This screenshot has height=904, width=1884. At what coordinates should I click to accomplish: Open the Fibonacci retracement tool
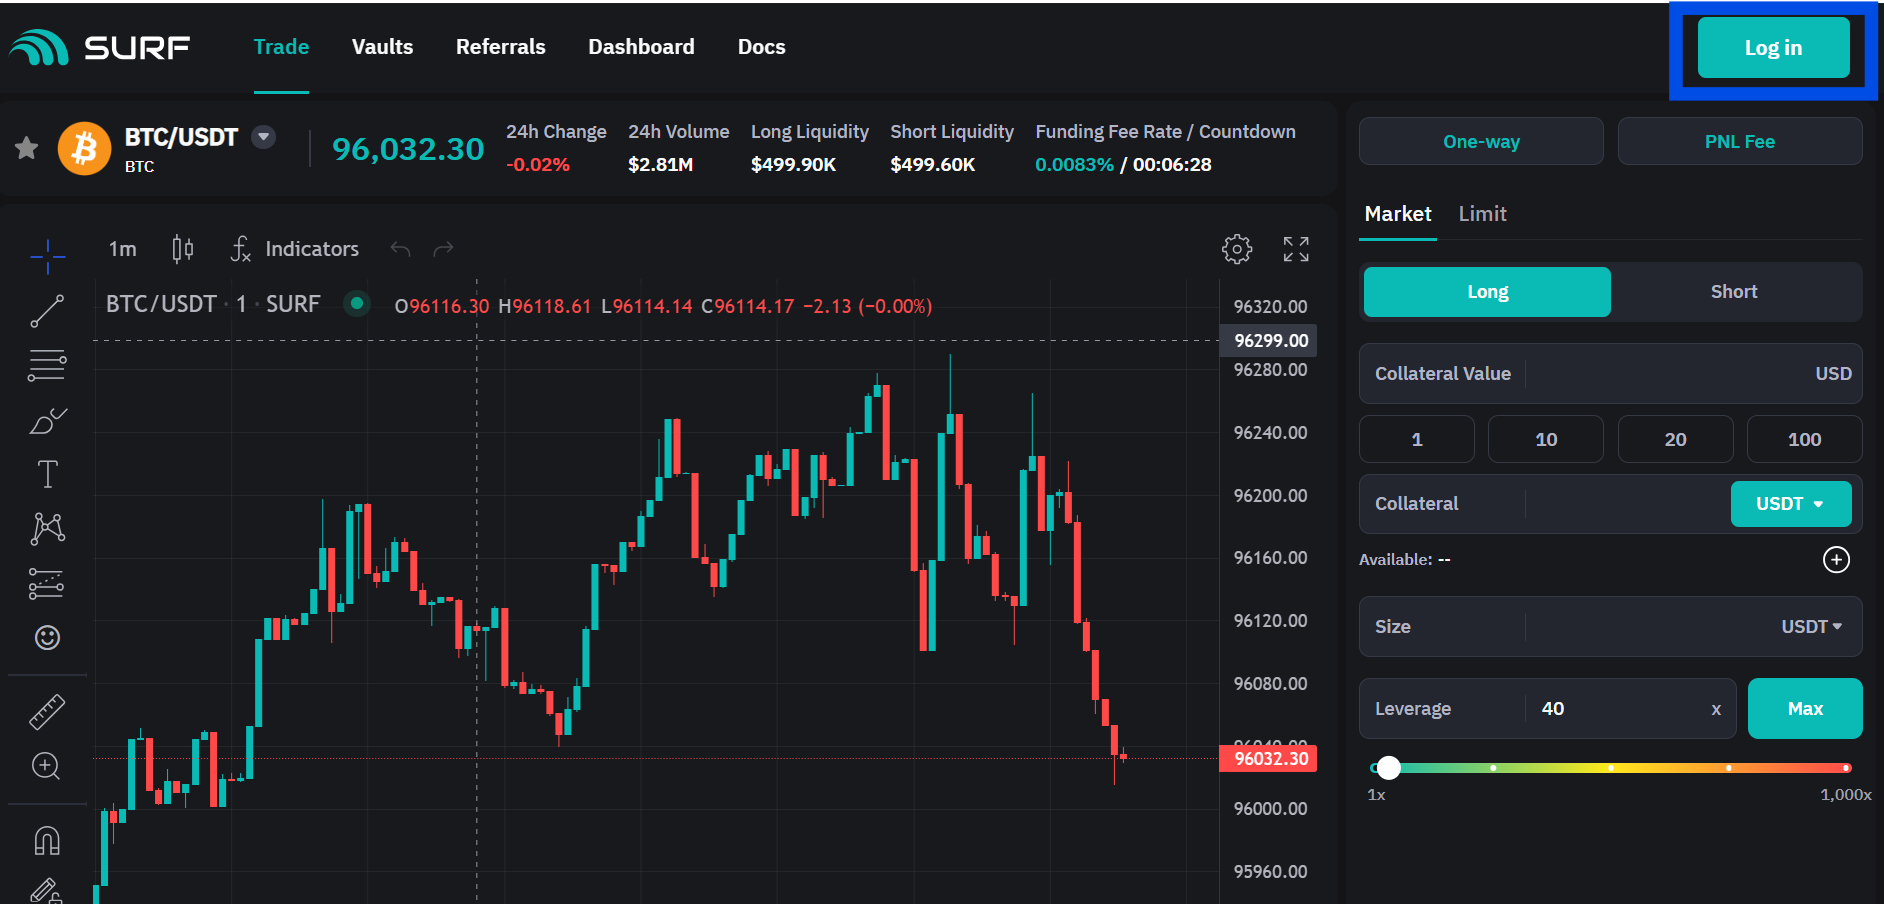pyautogui.click(x=47, y=365)
